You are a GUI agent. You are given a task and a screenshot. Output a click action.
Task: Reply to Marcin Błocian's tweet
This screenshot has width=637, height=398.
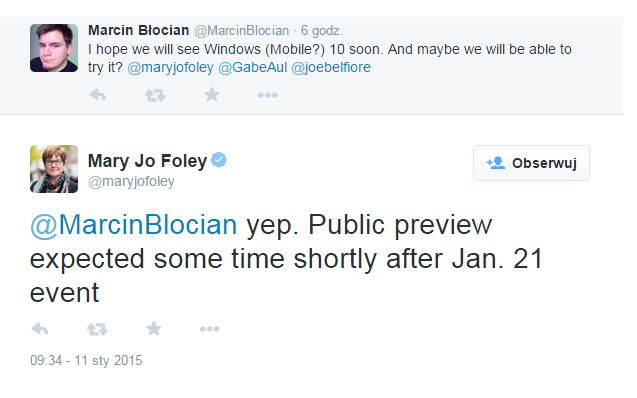click(98, 95)
